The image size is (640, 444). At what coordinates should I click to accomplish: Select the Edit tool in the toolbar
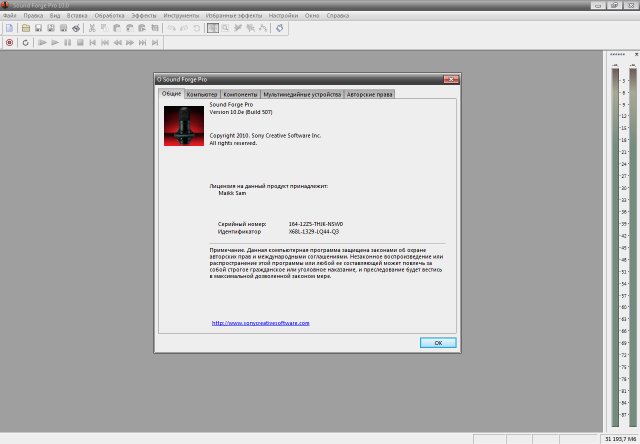(x=213, y=28)
